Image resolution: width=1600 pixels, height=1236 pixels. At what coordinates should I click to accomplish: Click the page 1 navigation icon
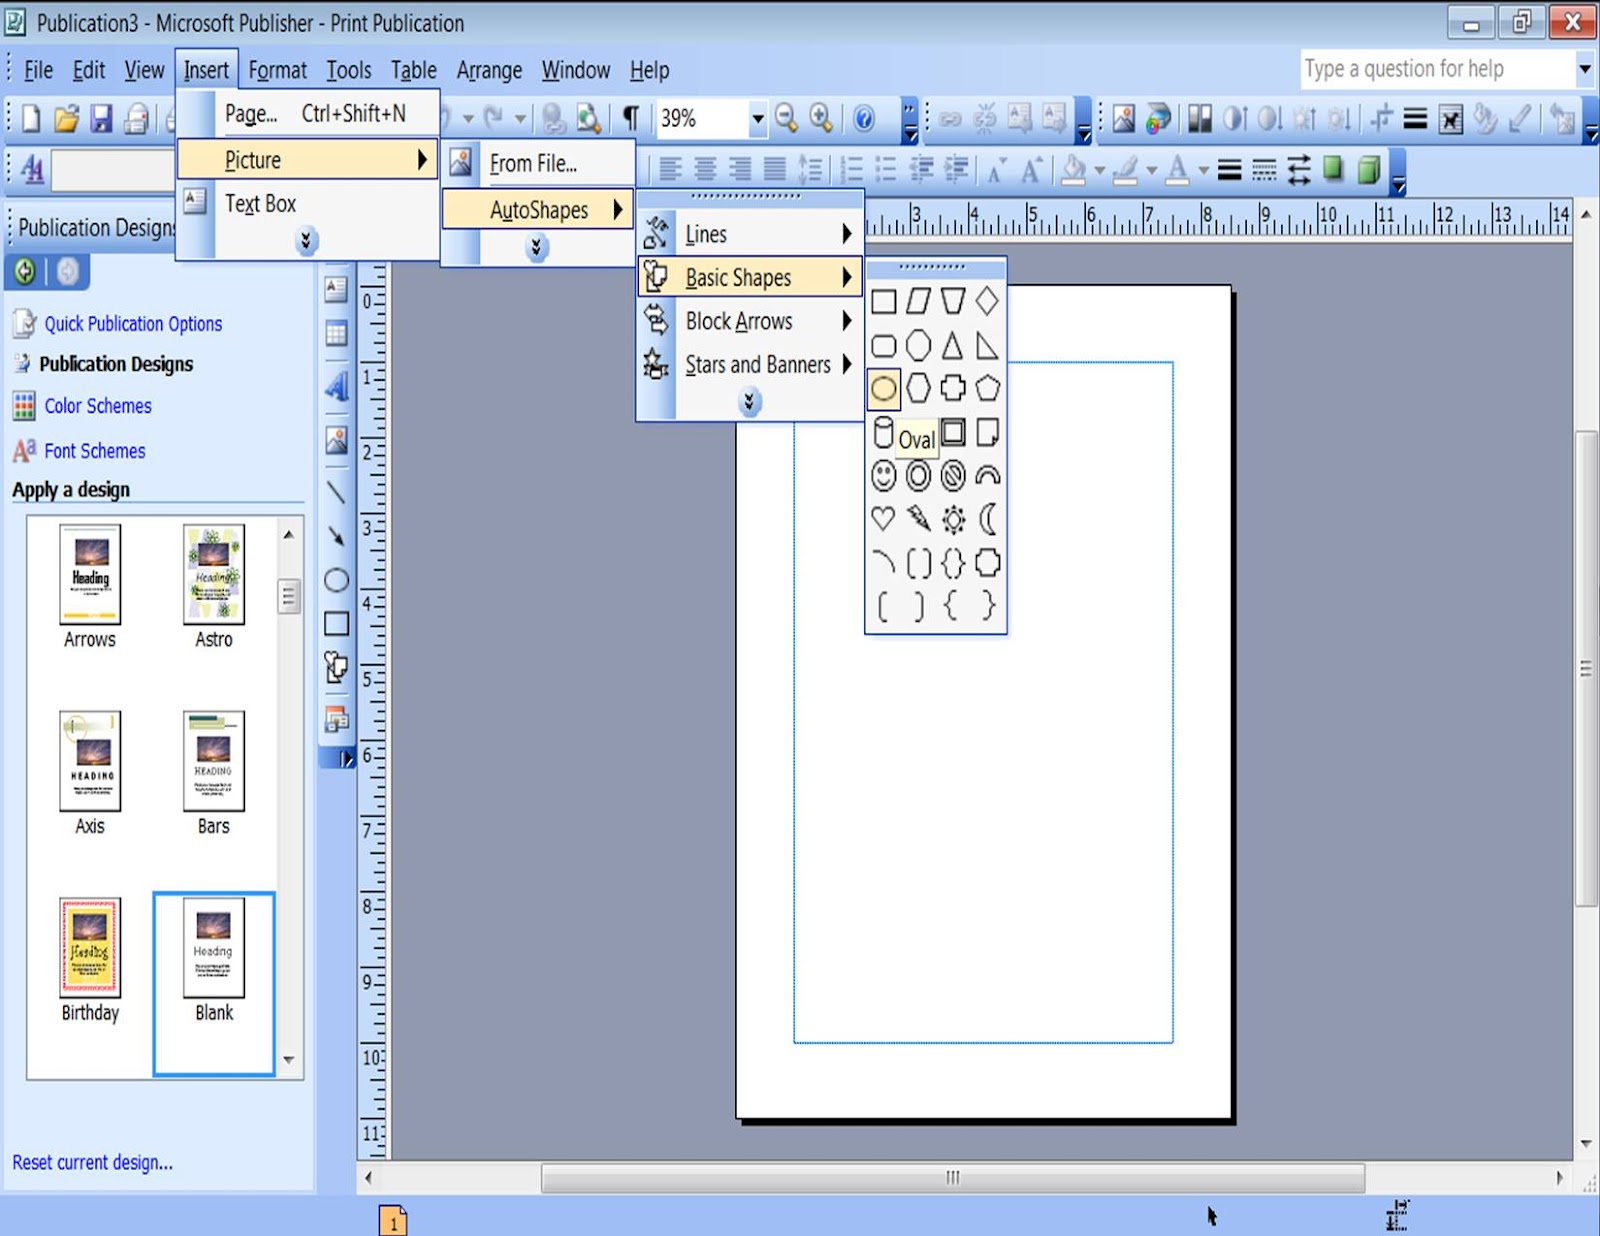coord(393,1220)
